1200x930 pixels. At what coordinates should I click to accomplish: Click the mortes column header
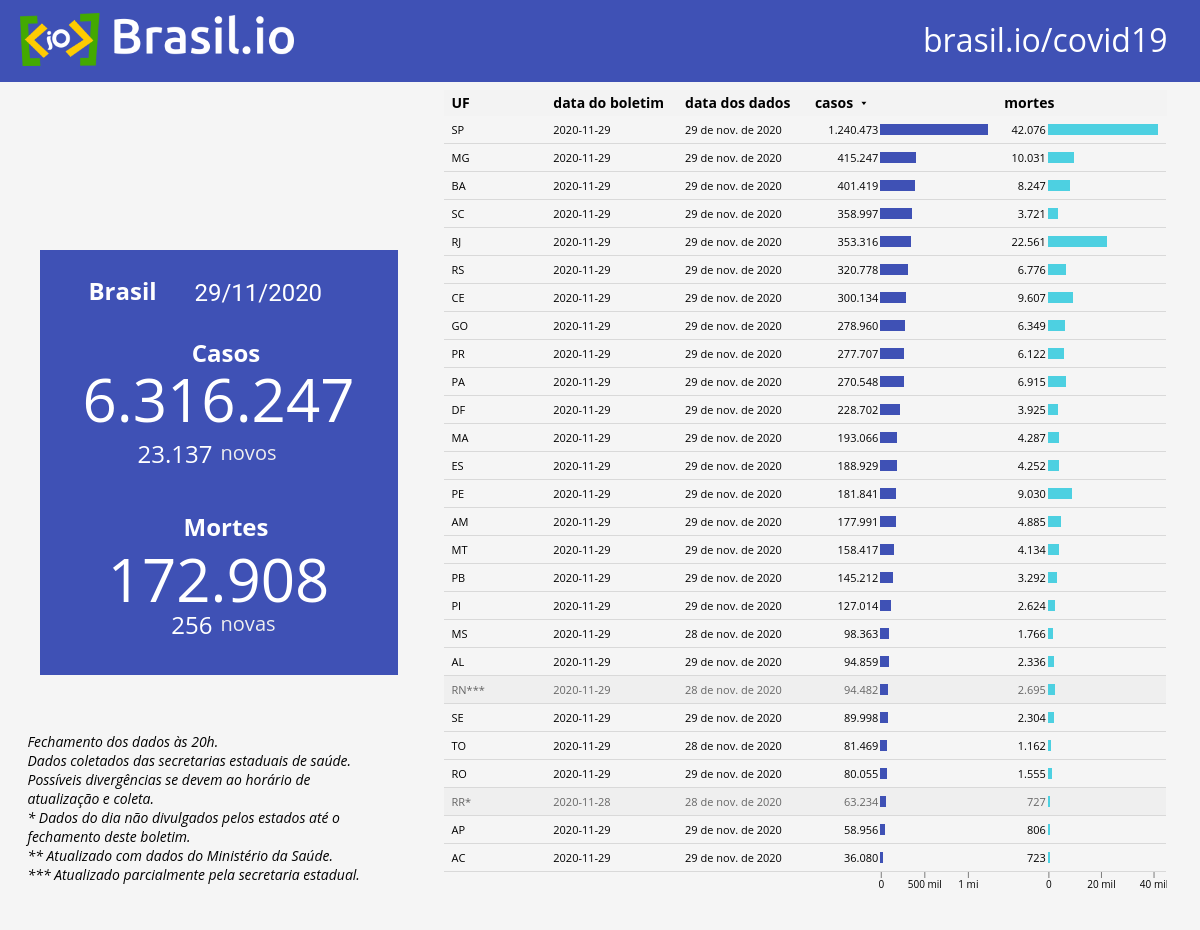1029,103
